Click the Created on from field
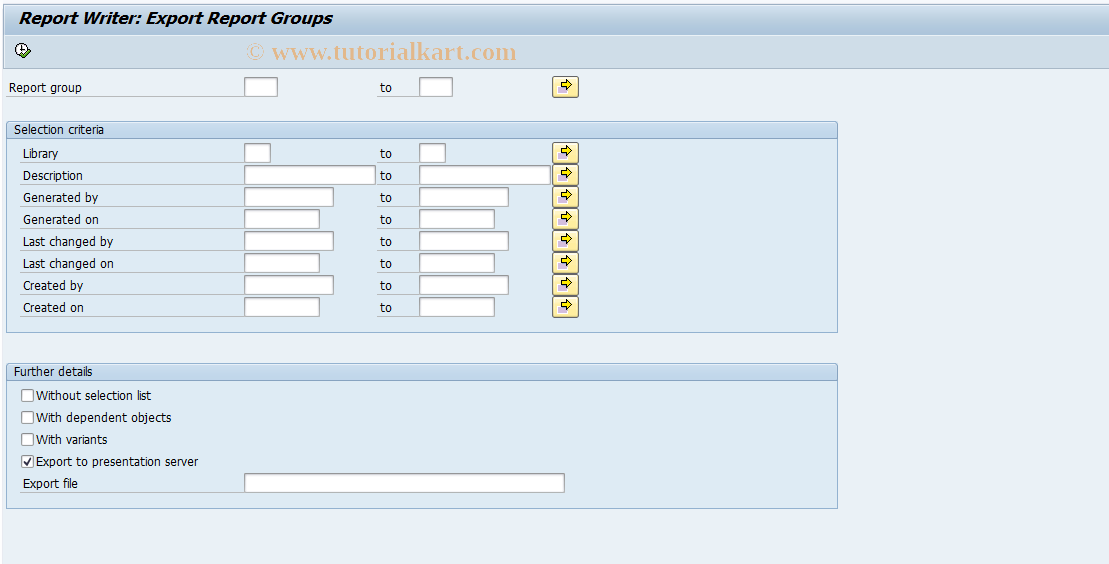The height and width of the screenshot is (564, 1109). [x=281, y=306]
